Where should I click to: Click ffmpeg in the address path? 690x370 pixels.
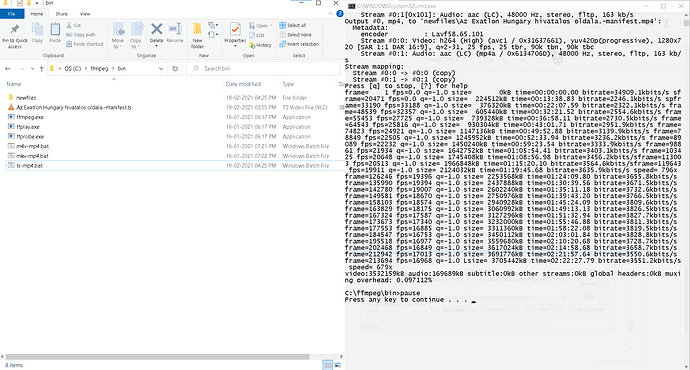[99, 69]
